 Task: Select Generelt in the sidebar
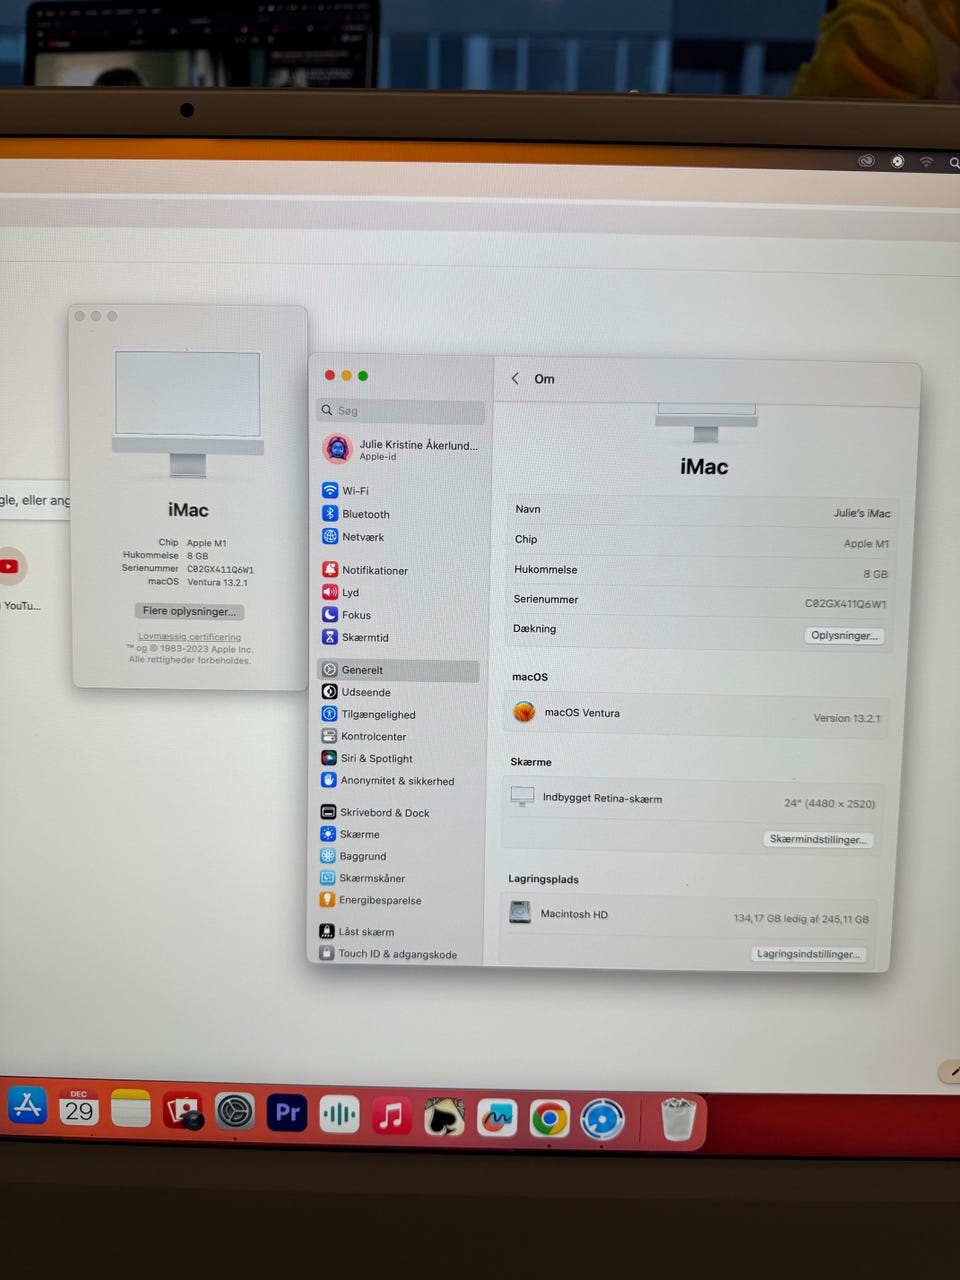point(399,670)
